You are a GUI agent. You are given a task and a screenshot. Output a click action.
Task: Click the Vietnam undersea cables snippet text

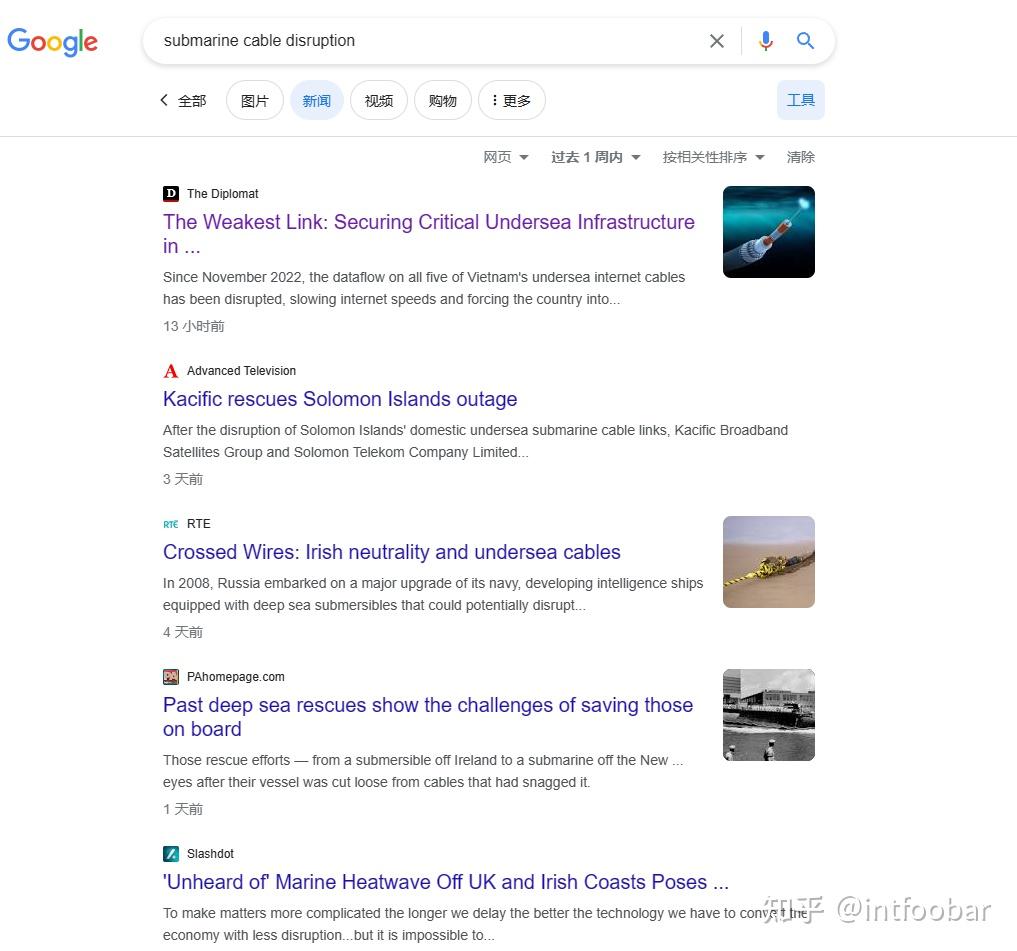(424, 288)
